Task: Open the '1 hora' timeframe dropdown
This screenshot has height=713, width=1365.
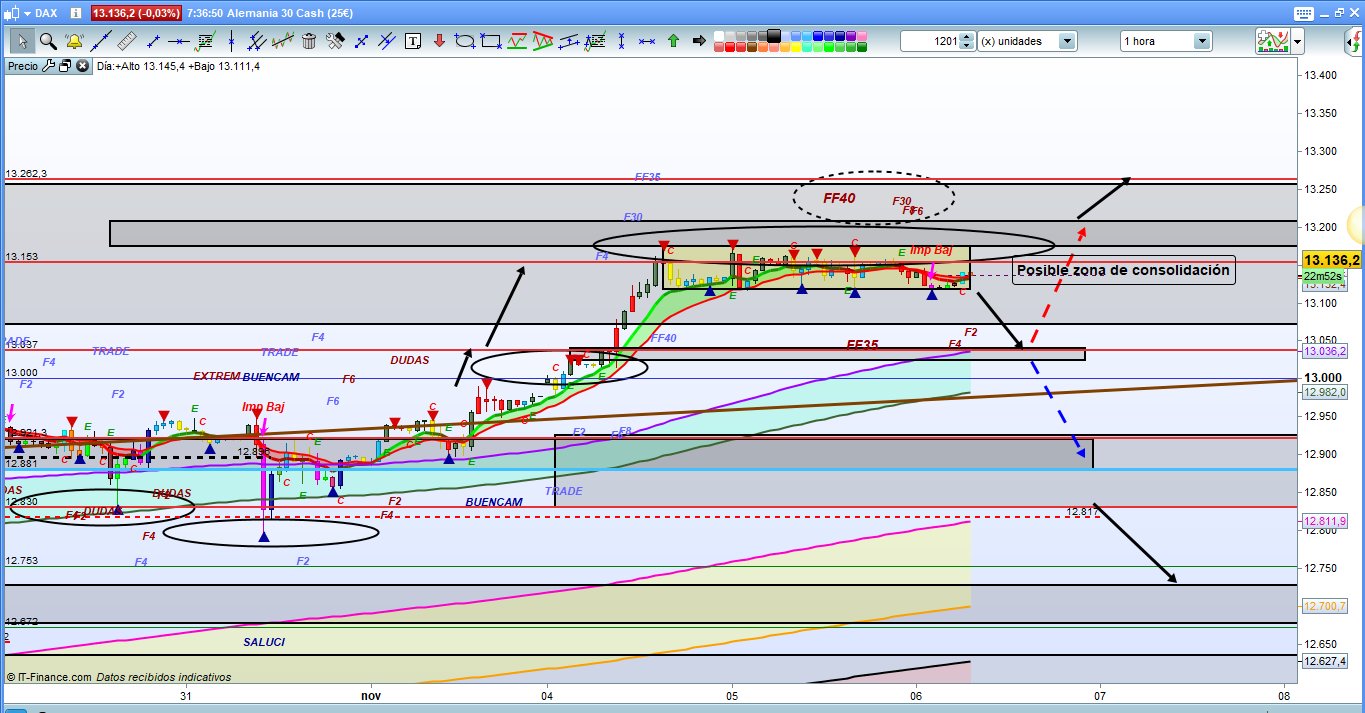Action: point(1201,41)
